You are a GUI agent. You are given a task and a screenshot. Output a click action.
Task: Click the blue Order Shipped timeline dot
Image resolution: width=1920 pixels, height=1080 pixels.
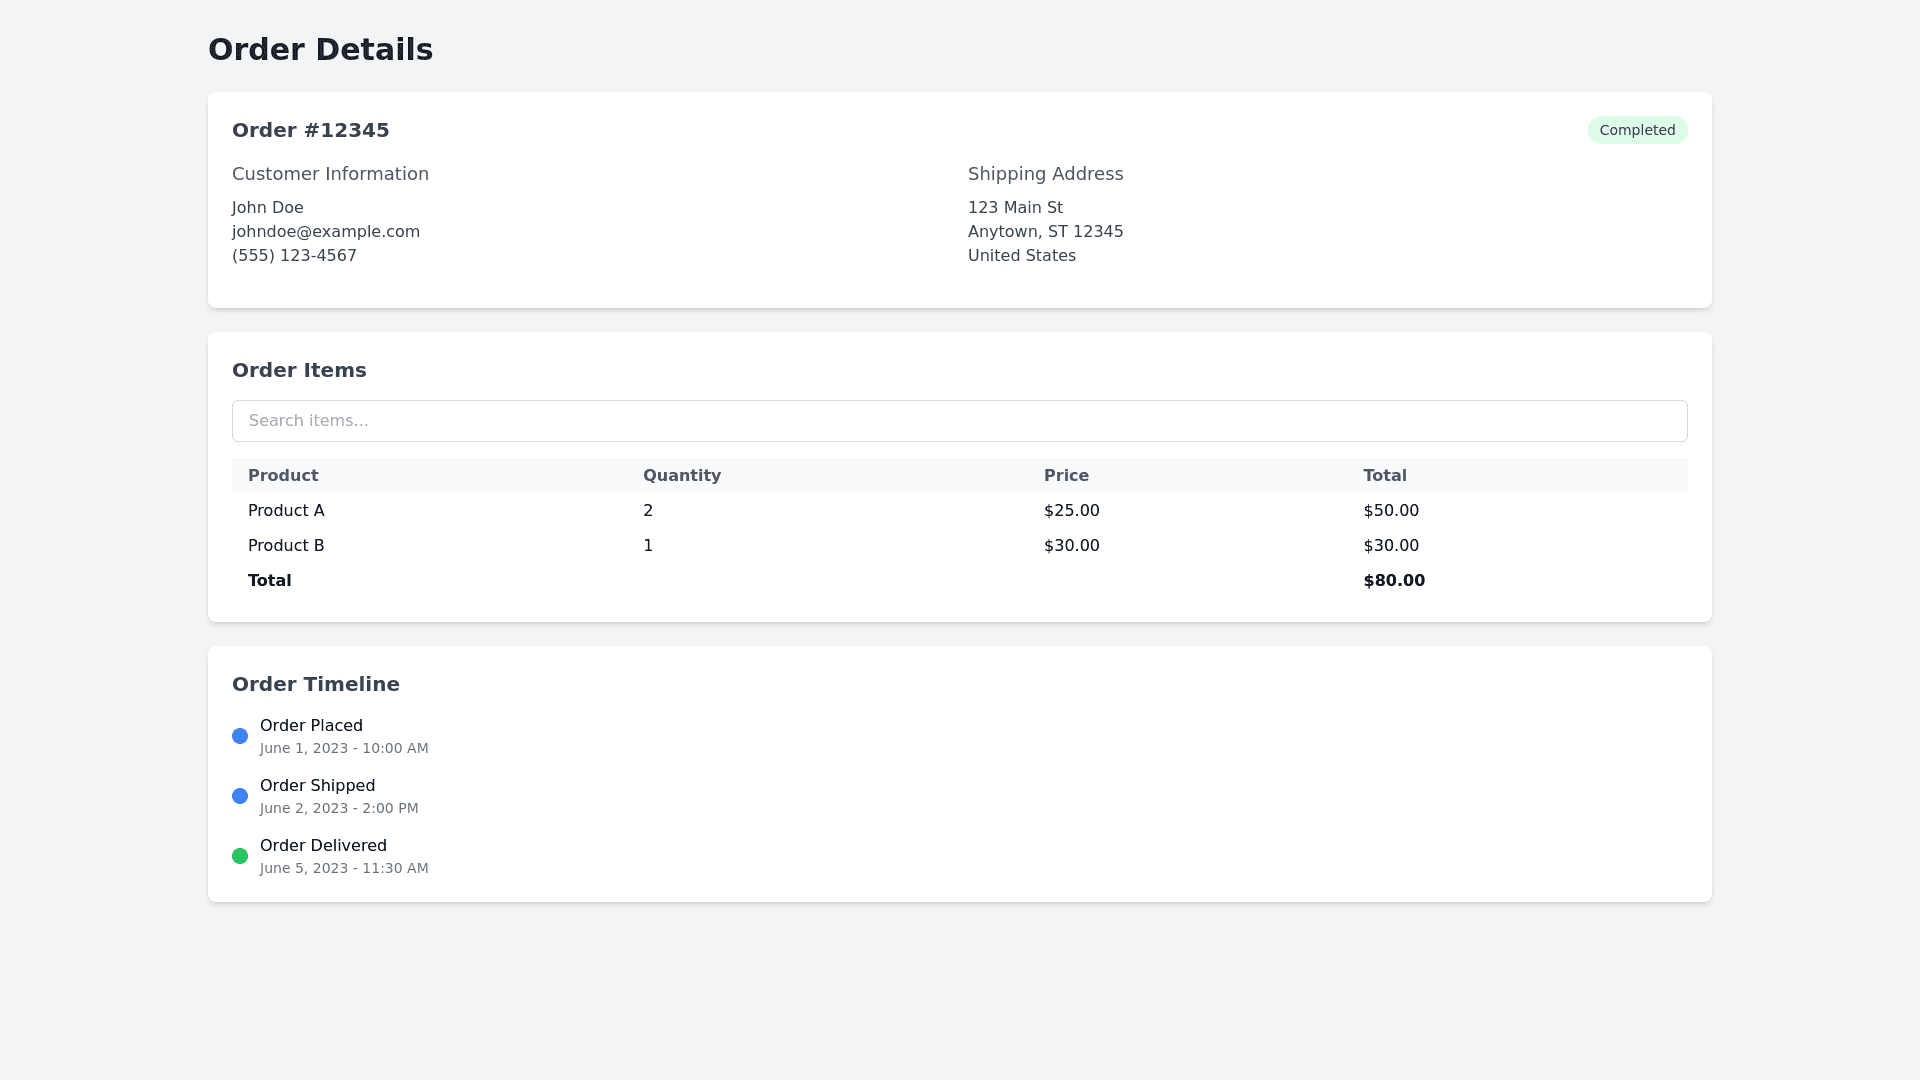click(x=240, y=796)
